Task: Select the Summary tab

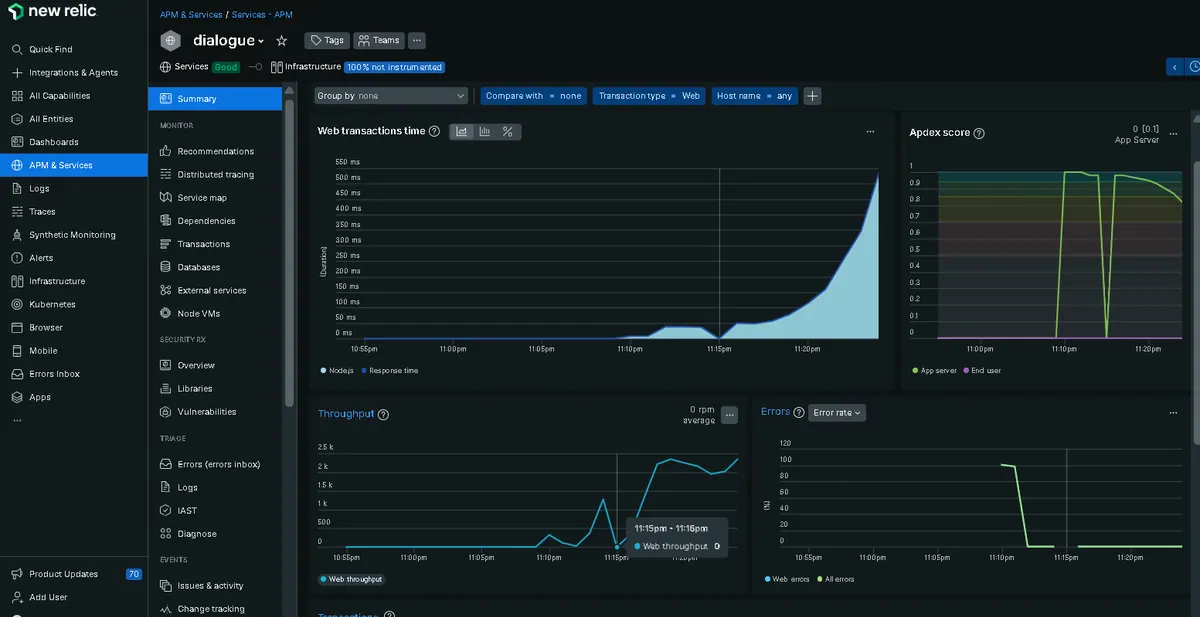Action: 215,99
